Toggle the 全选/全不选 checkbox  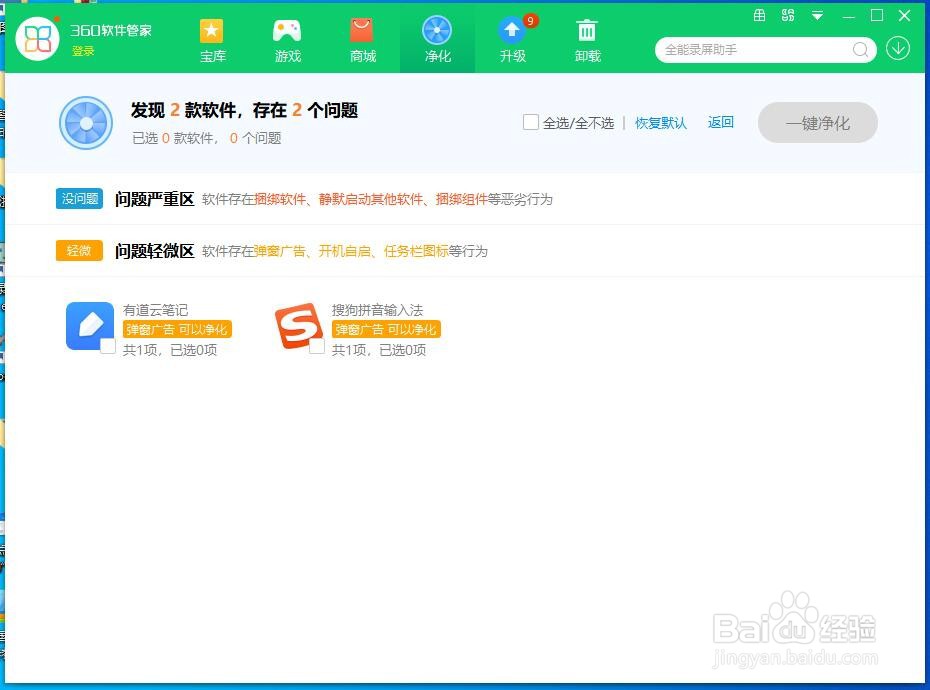coord(531,122)
